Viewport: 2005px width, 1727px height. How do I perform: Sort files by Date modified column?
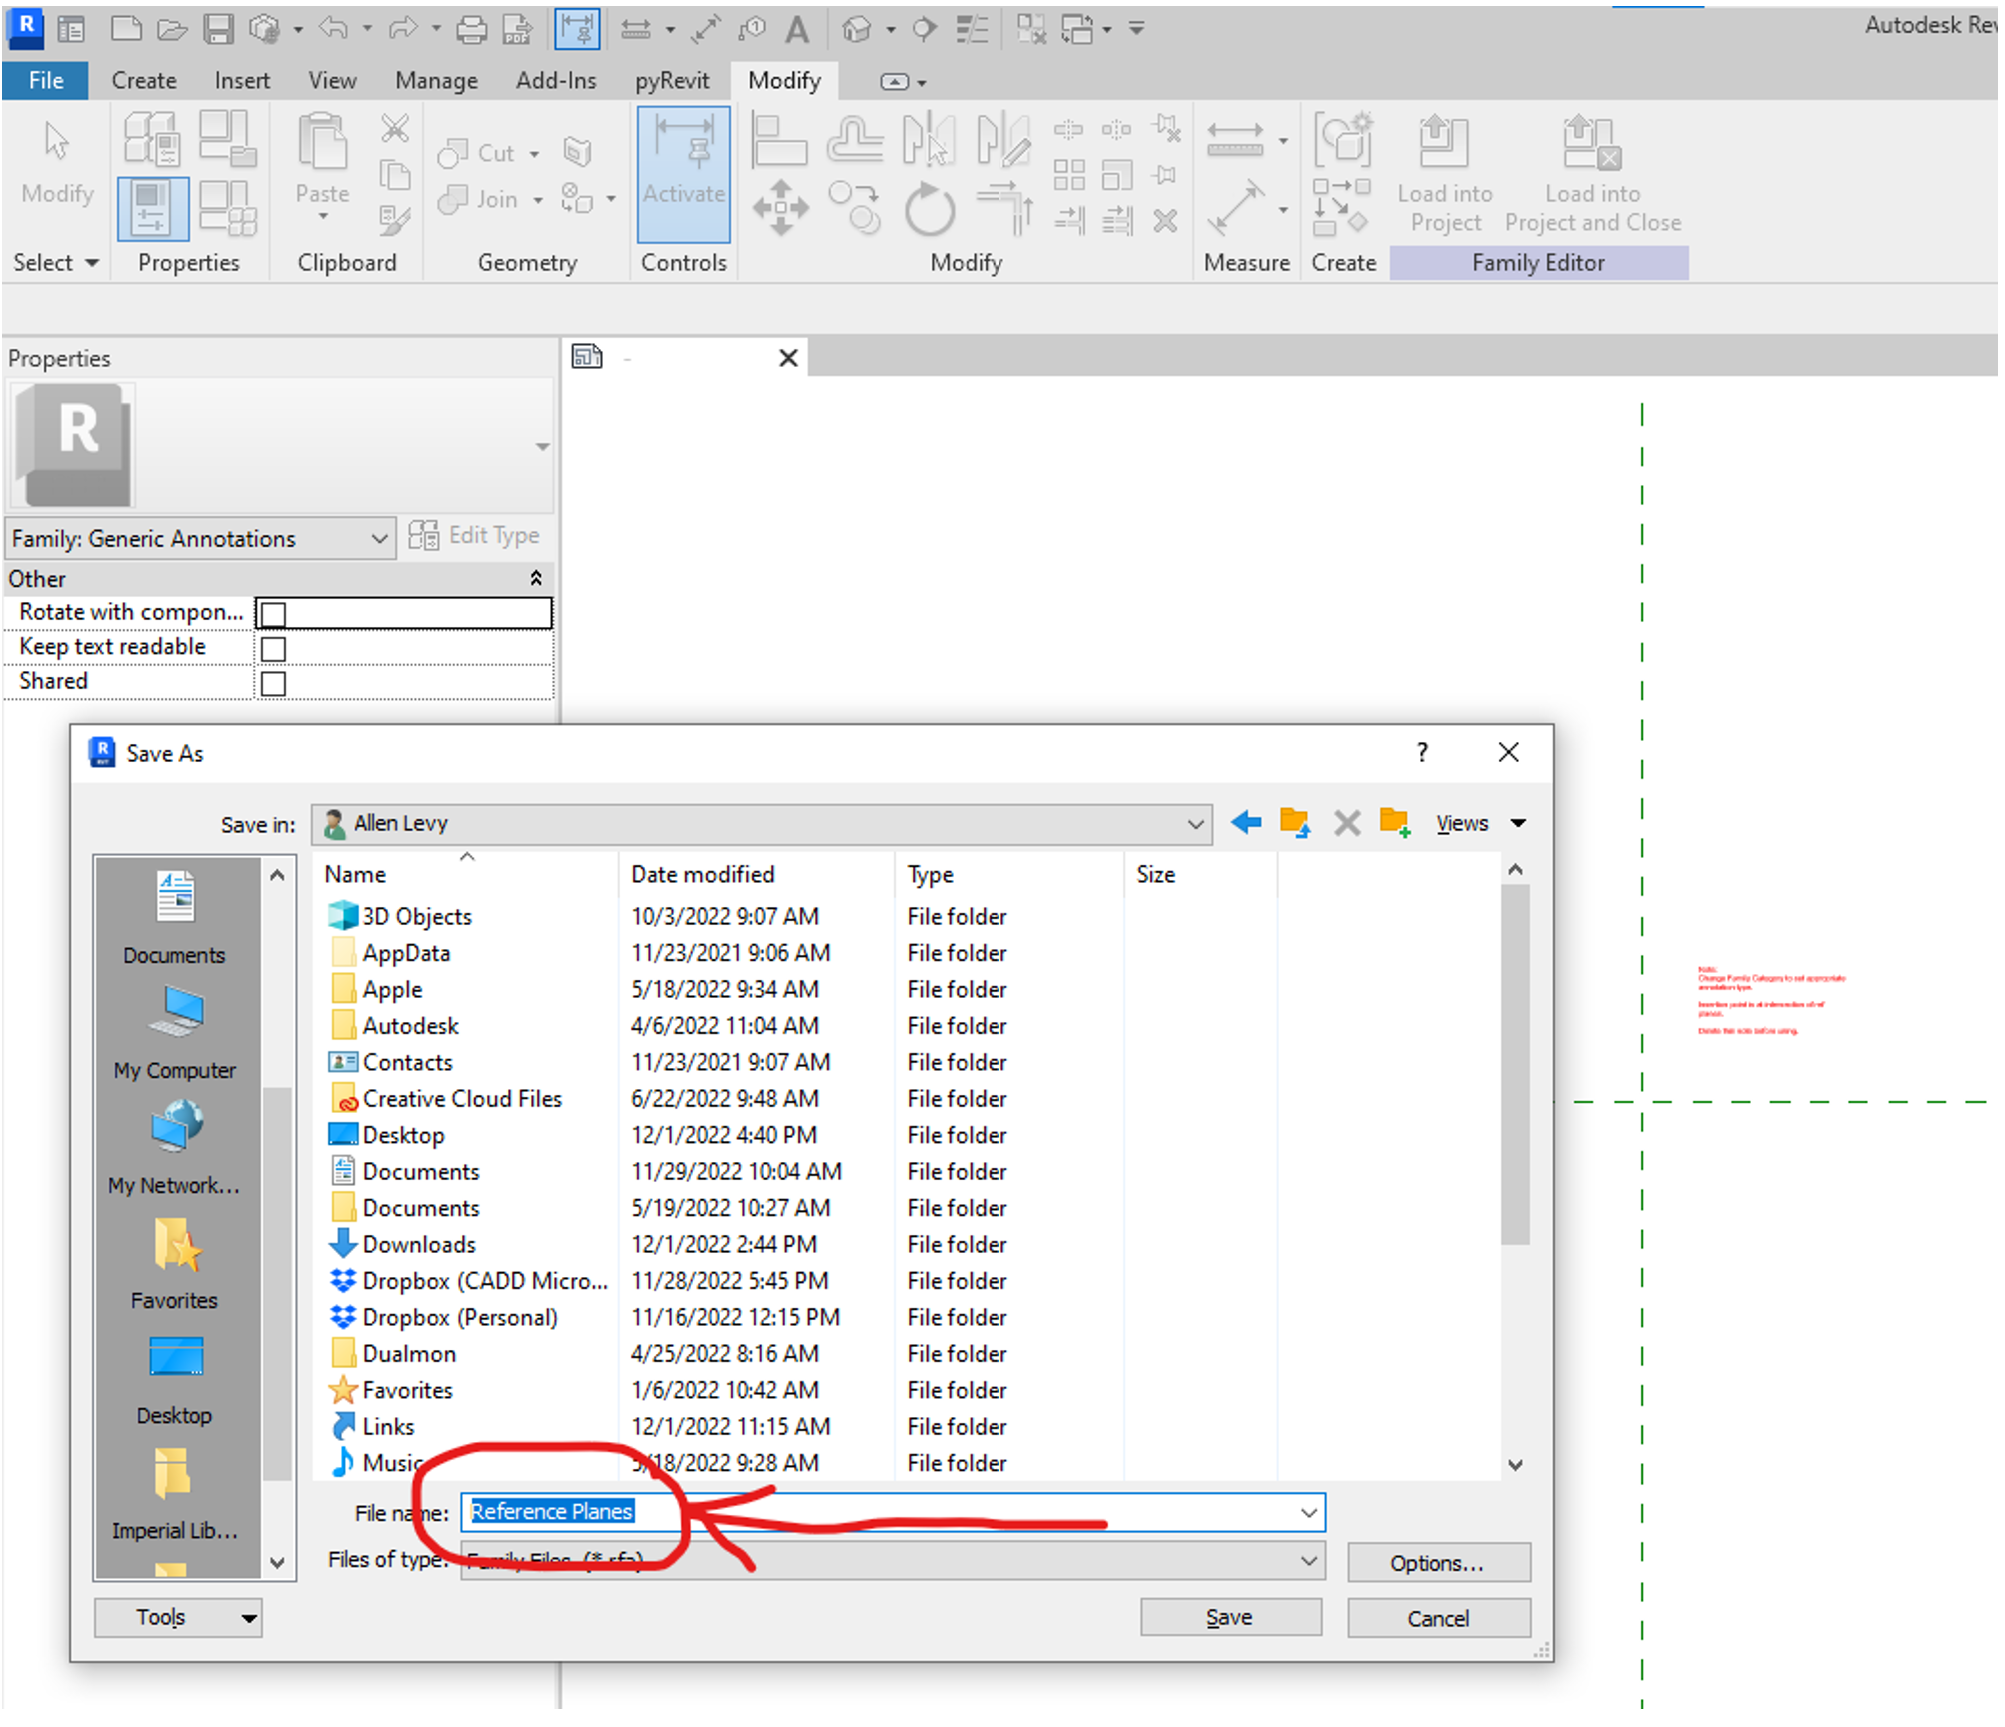[x=703, y=875]
